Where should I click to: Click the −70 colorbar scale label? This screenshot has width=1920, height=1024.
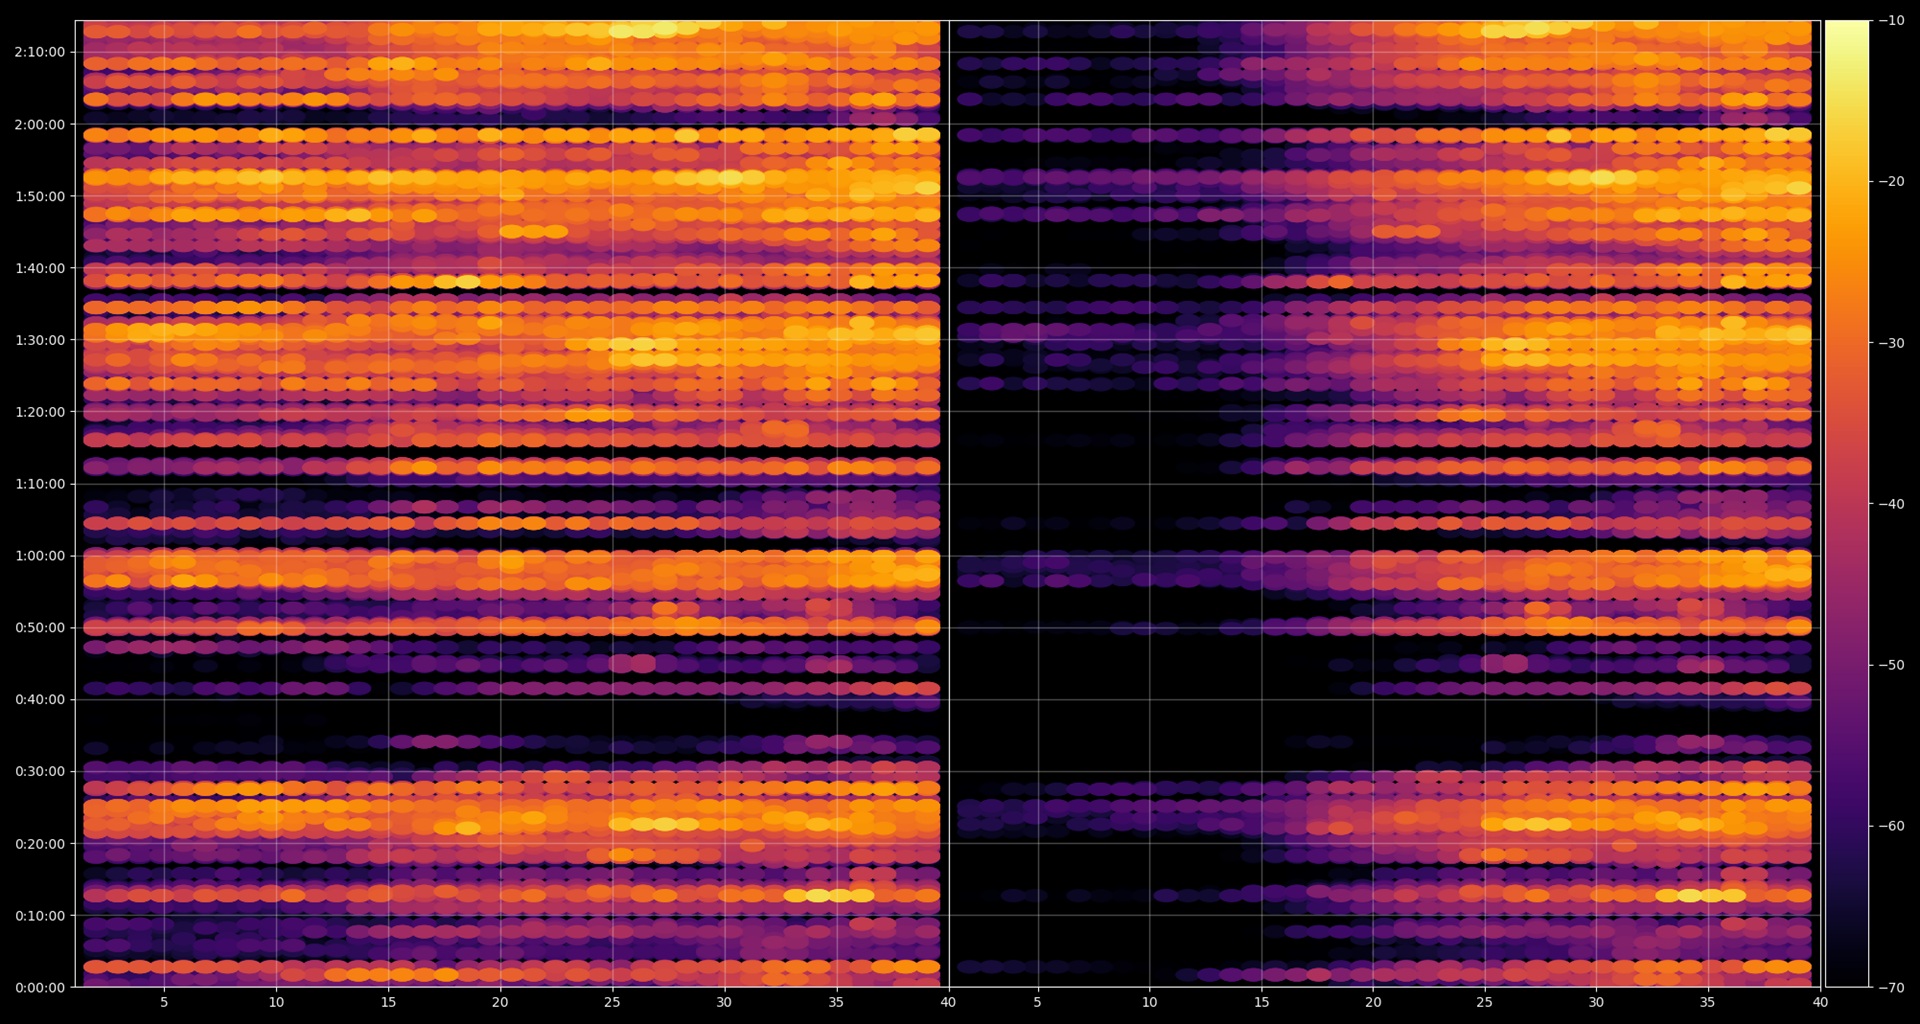point(1891,988)
